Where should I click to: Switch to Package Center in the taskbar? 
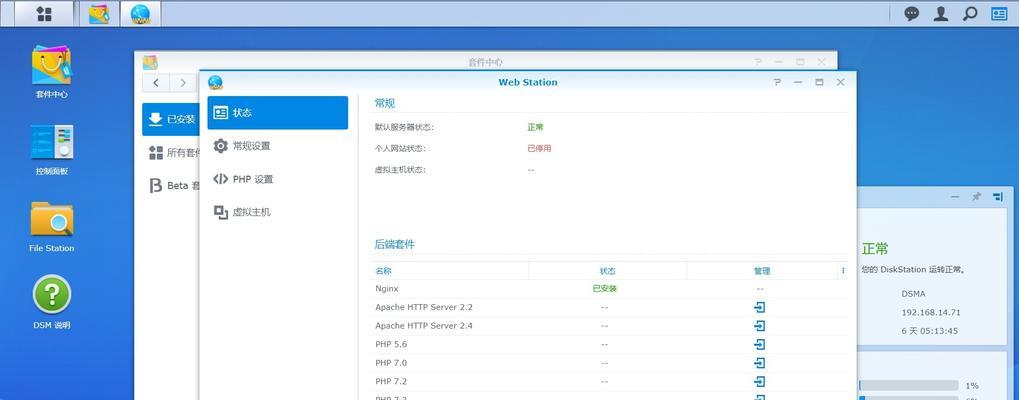click(99, 14)
